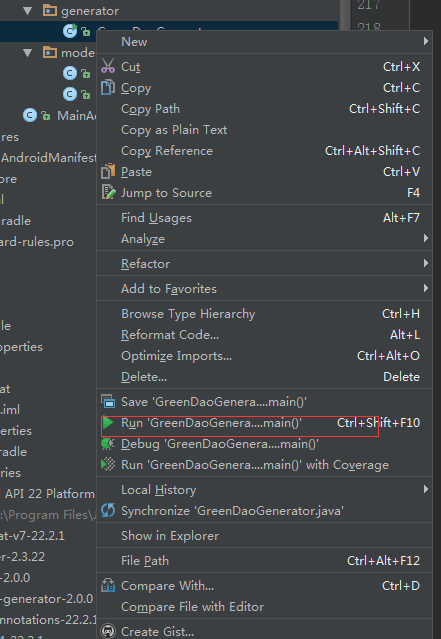
Task: Collapse the generator package node
Action: pyautogui.click(x=28, y=11)
